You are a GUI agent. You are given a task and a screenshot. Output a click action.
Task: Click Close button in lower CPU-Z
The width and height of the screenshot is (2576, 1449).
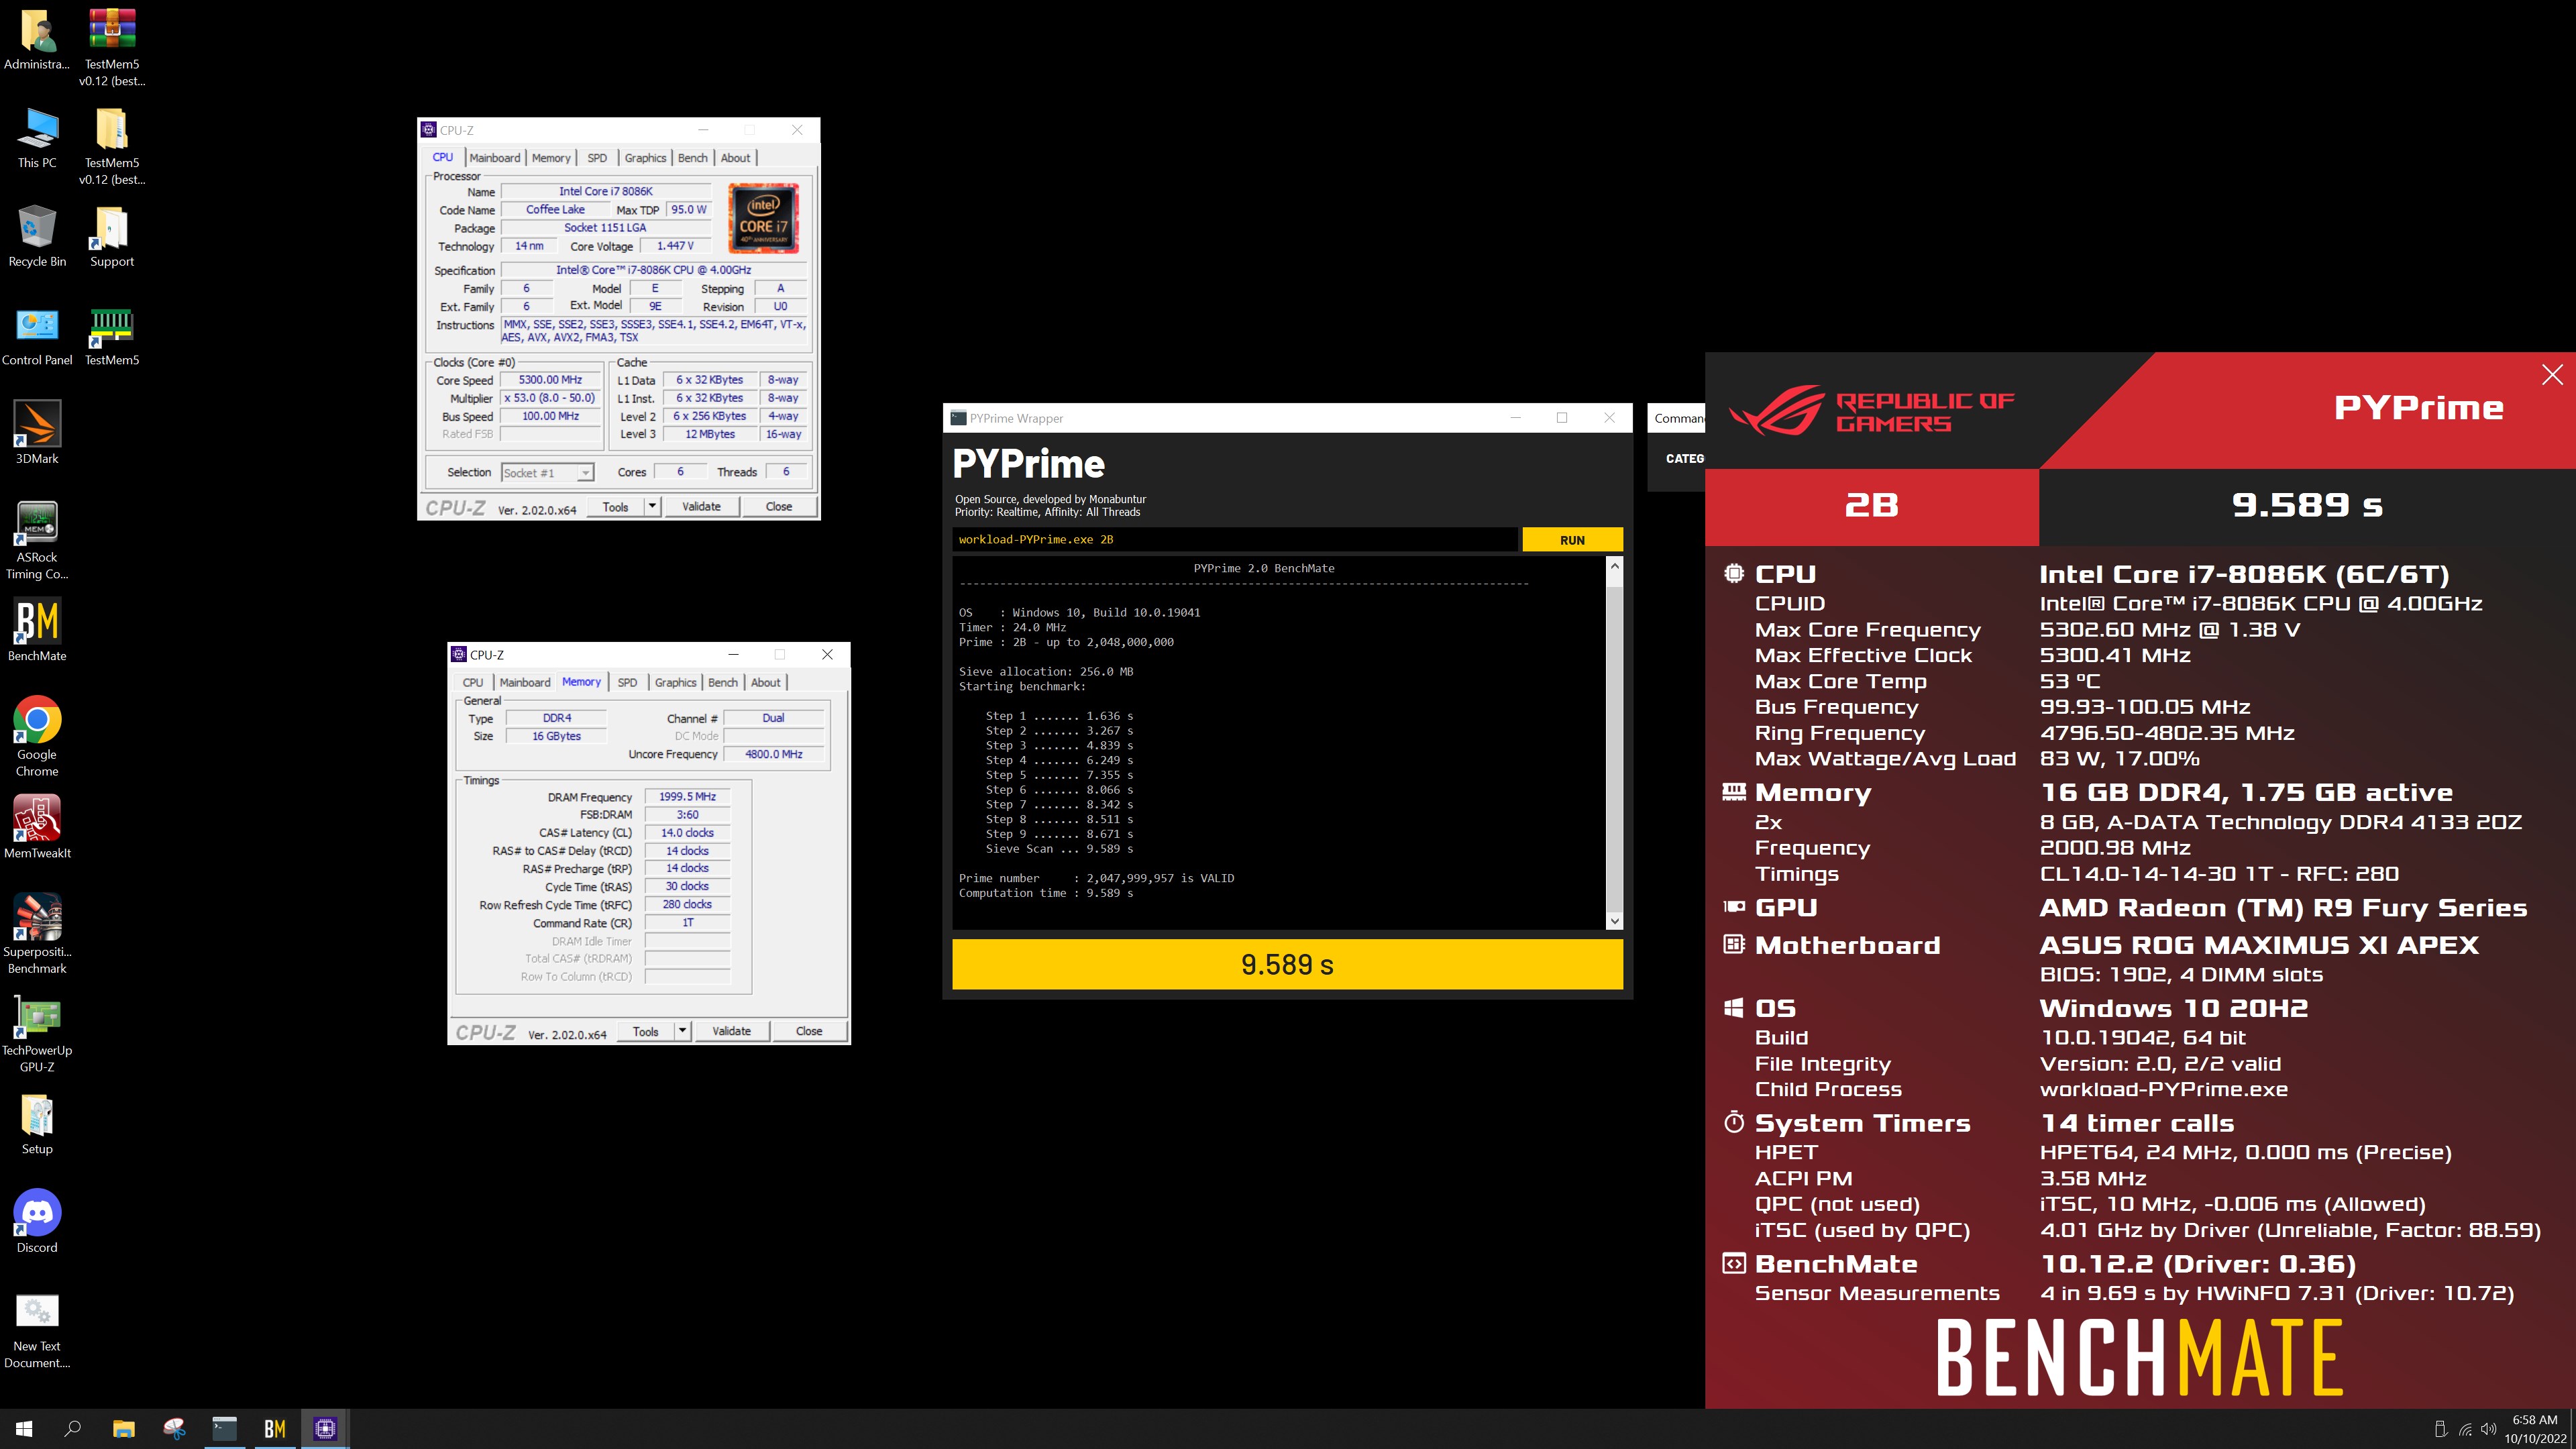click(809, 1030)
